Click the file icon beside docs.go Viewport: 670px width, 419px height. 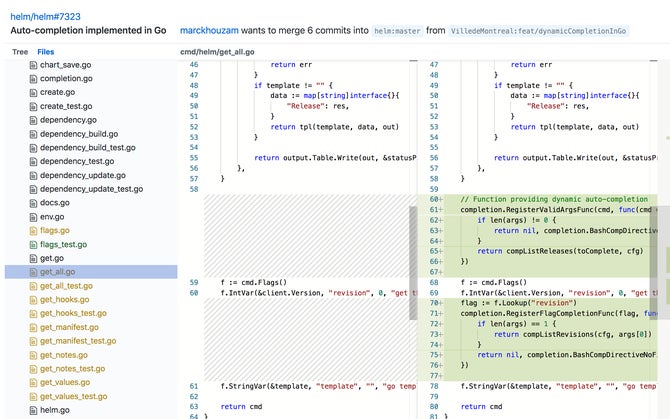(33, 203)
